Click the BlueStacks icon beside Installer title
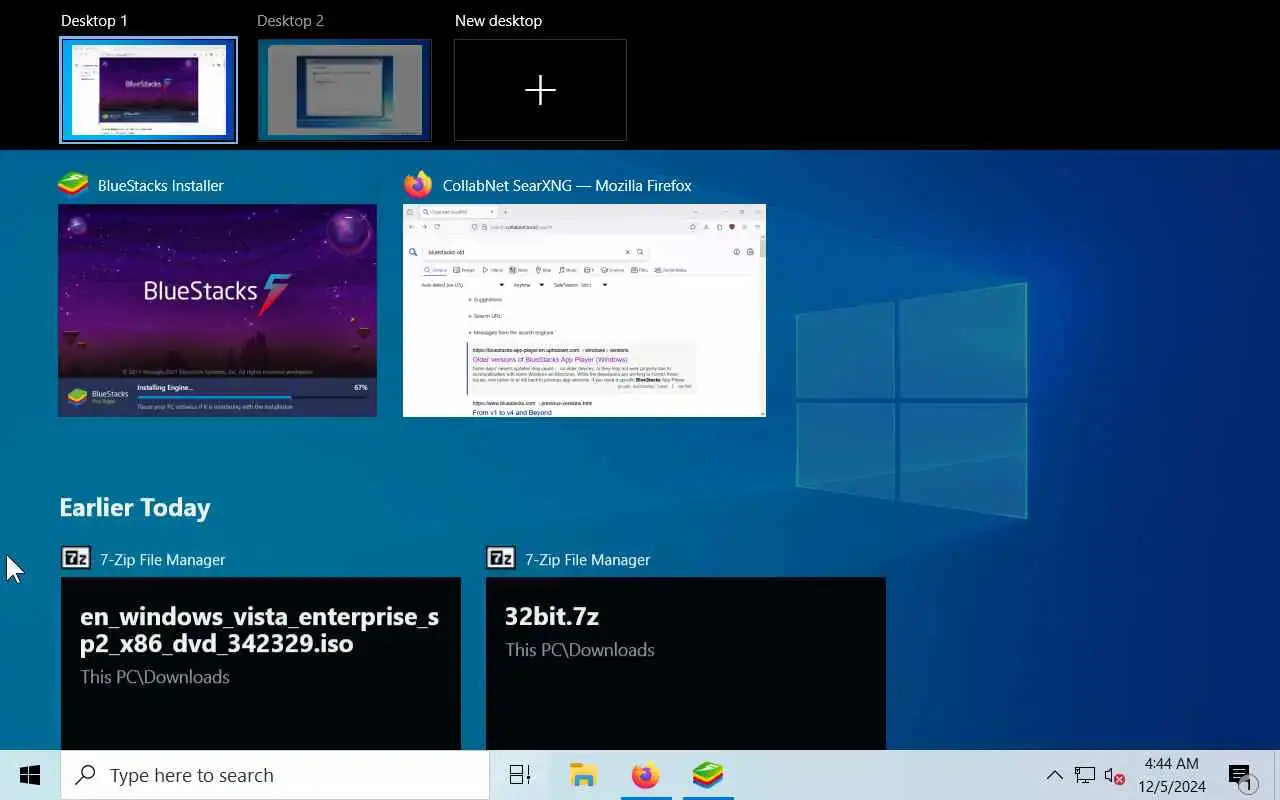 [73, 185]
